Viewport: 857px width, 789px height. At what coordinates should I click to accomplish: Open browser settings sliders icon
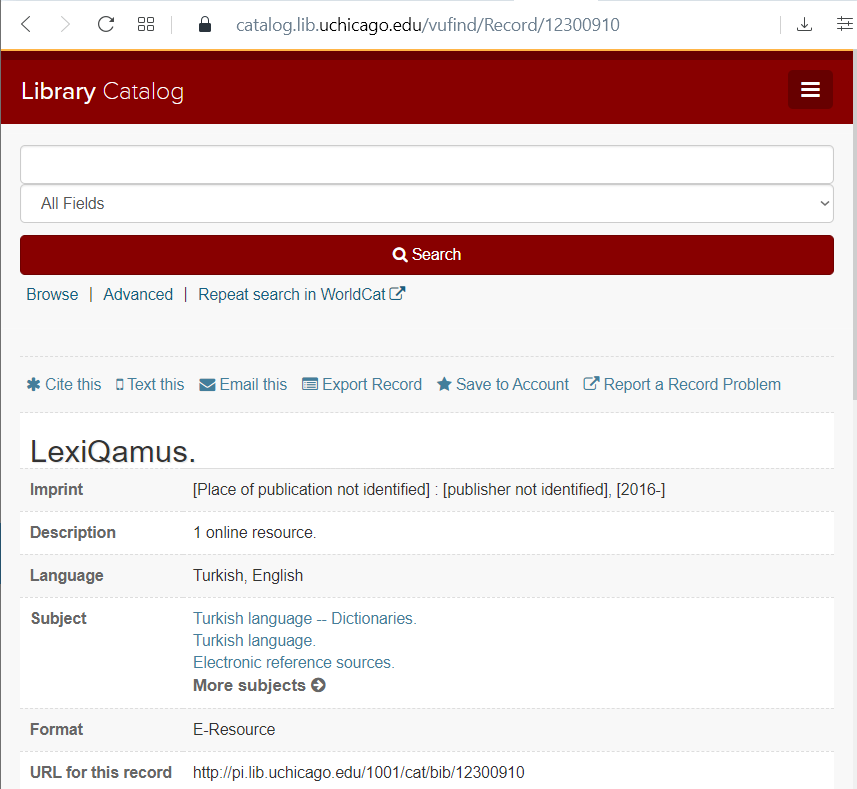[845, 24]
